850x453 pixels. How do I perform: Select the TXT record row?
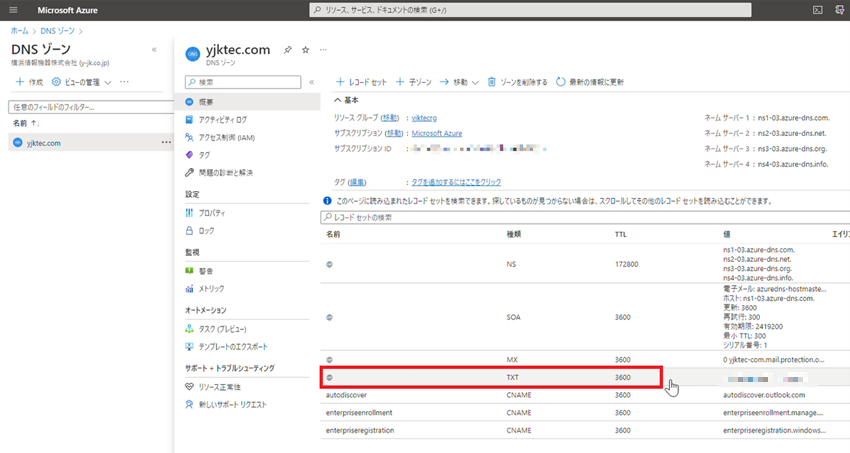pos(585,377)
